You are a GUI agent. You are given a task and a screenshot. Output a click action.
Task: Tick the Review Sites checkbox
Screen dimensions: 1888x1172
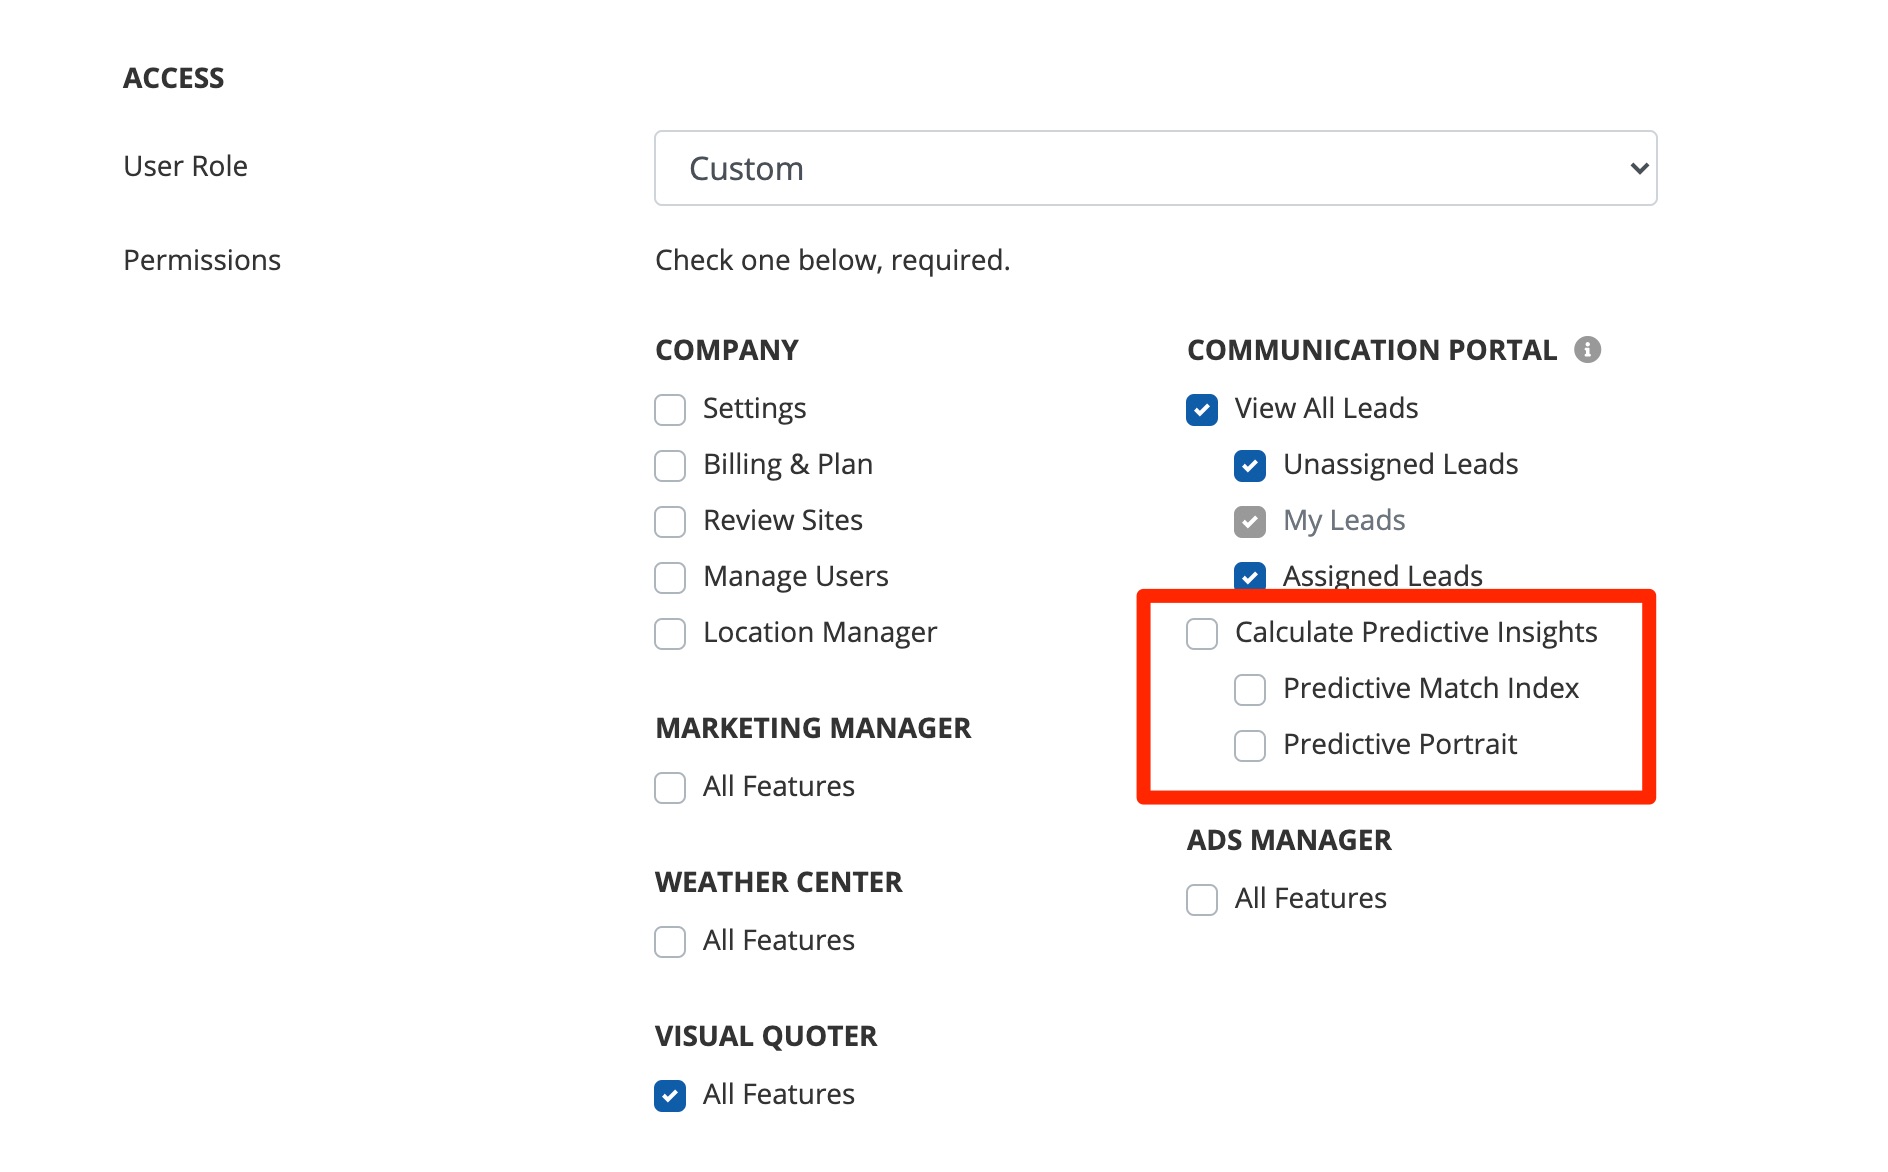[x=670, y=522]
